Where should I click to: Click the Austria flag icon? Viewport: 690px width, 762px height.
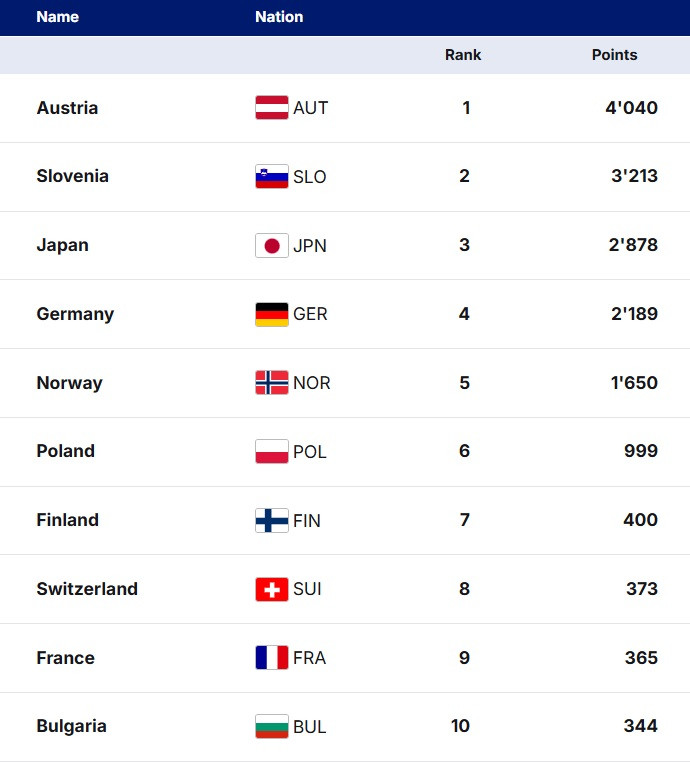pyautogui.click(x=272, y=108)
